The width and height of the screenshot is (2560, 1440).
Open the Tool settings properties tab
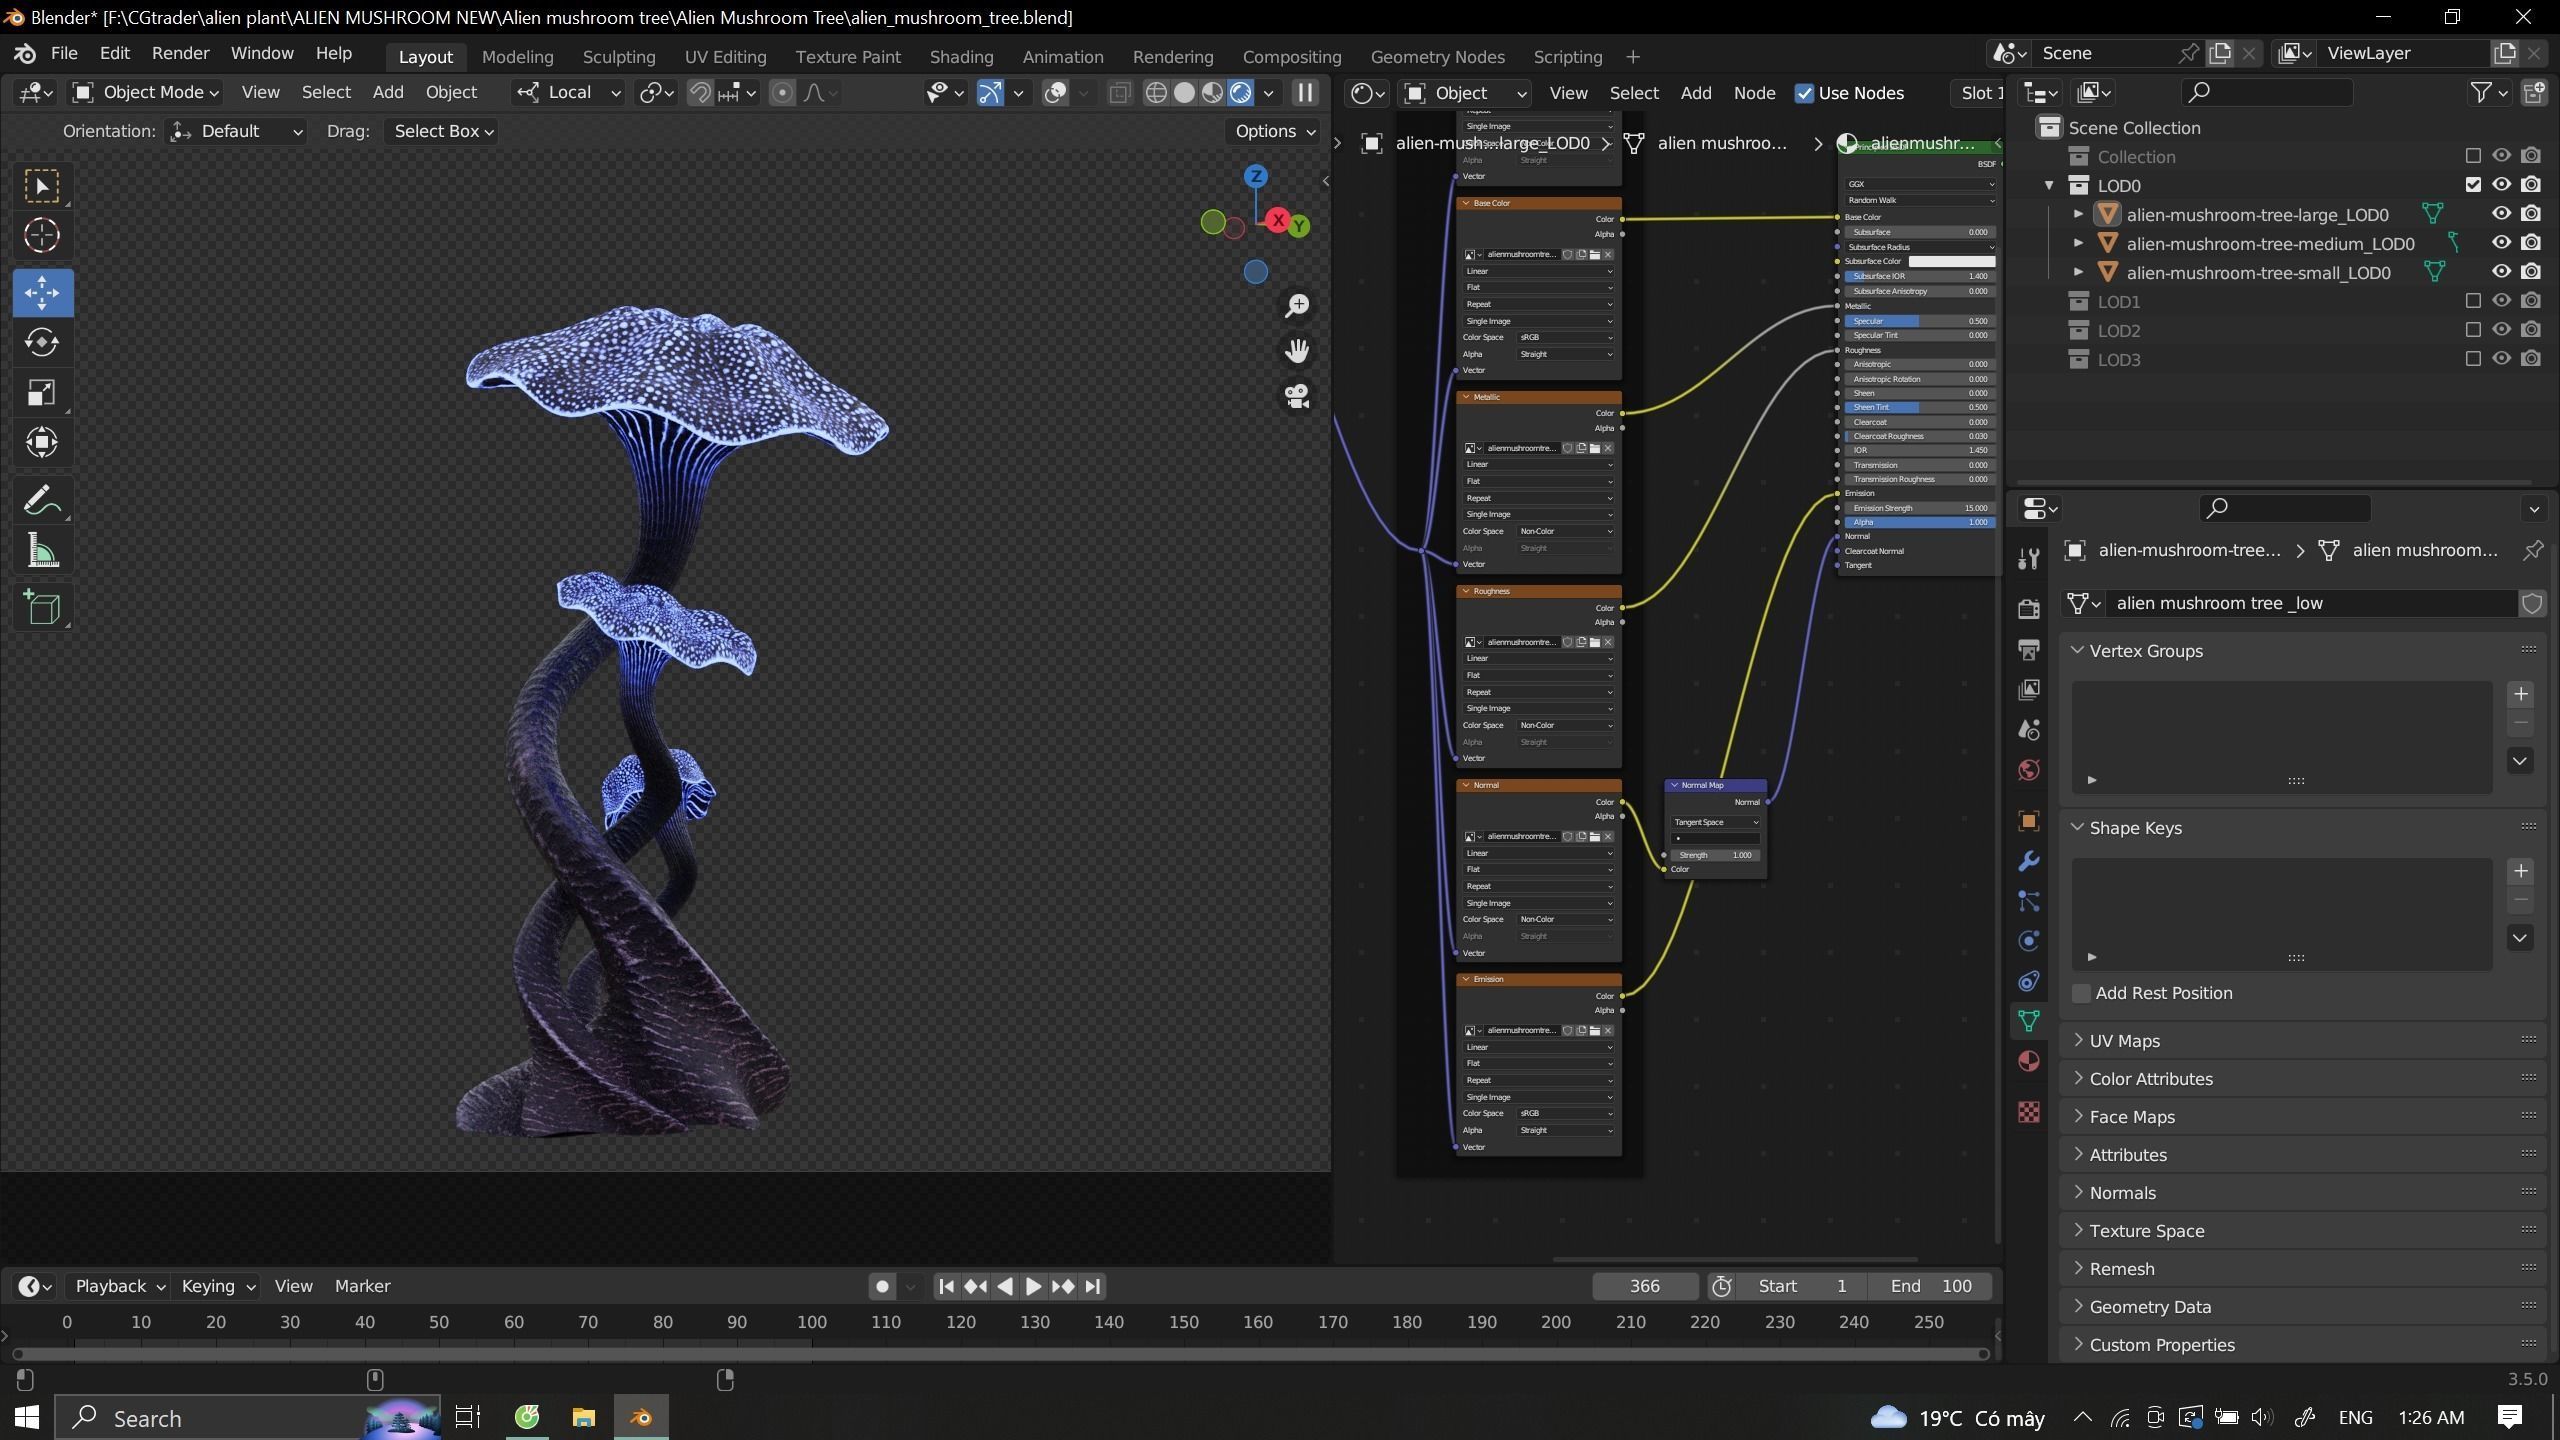click(2029, 559)
